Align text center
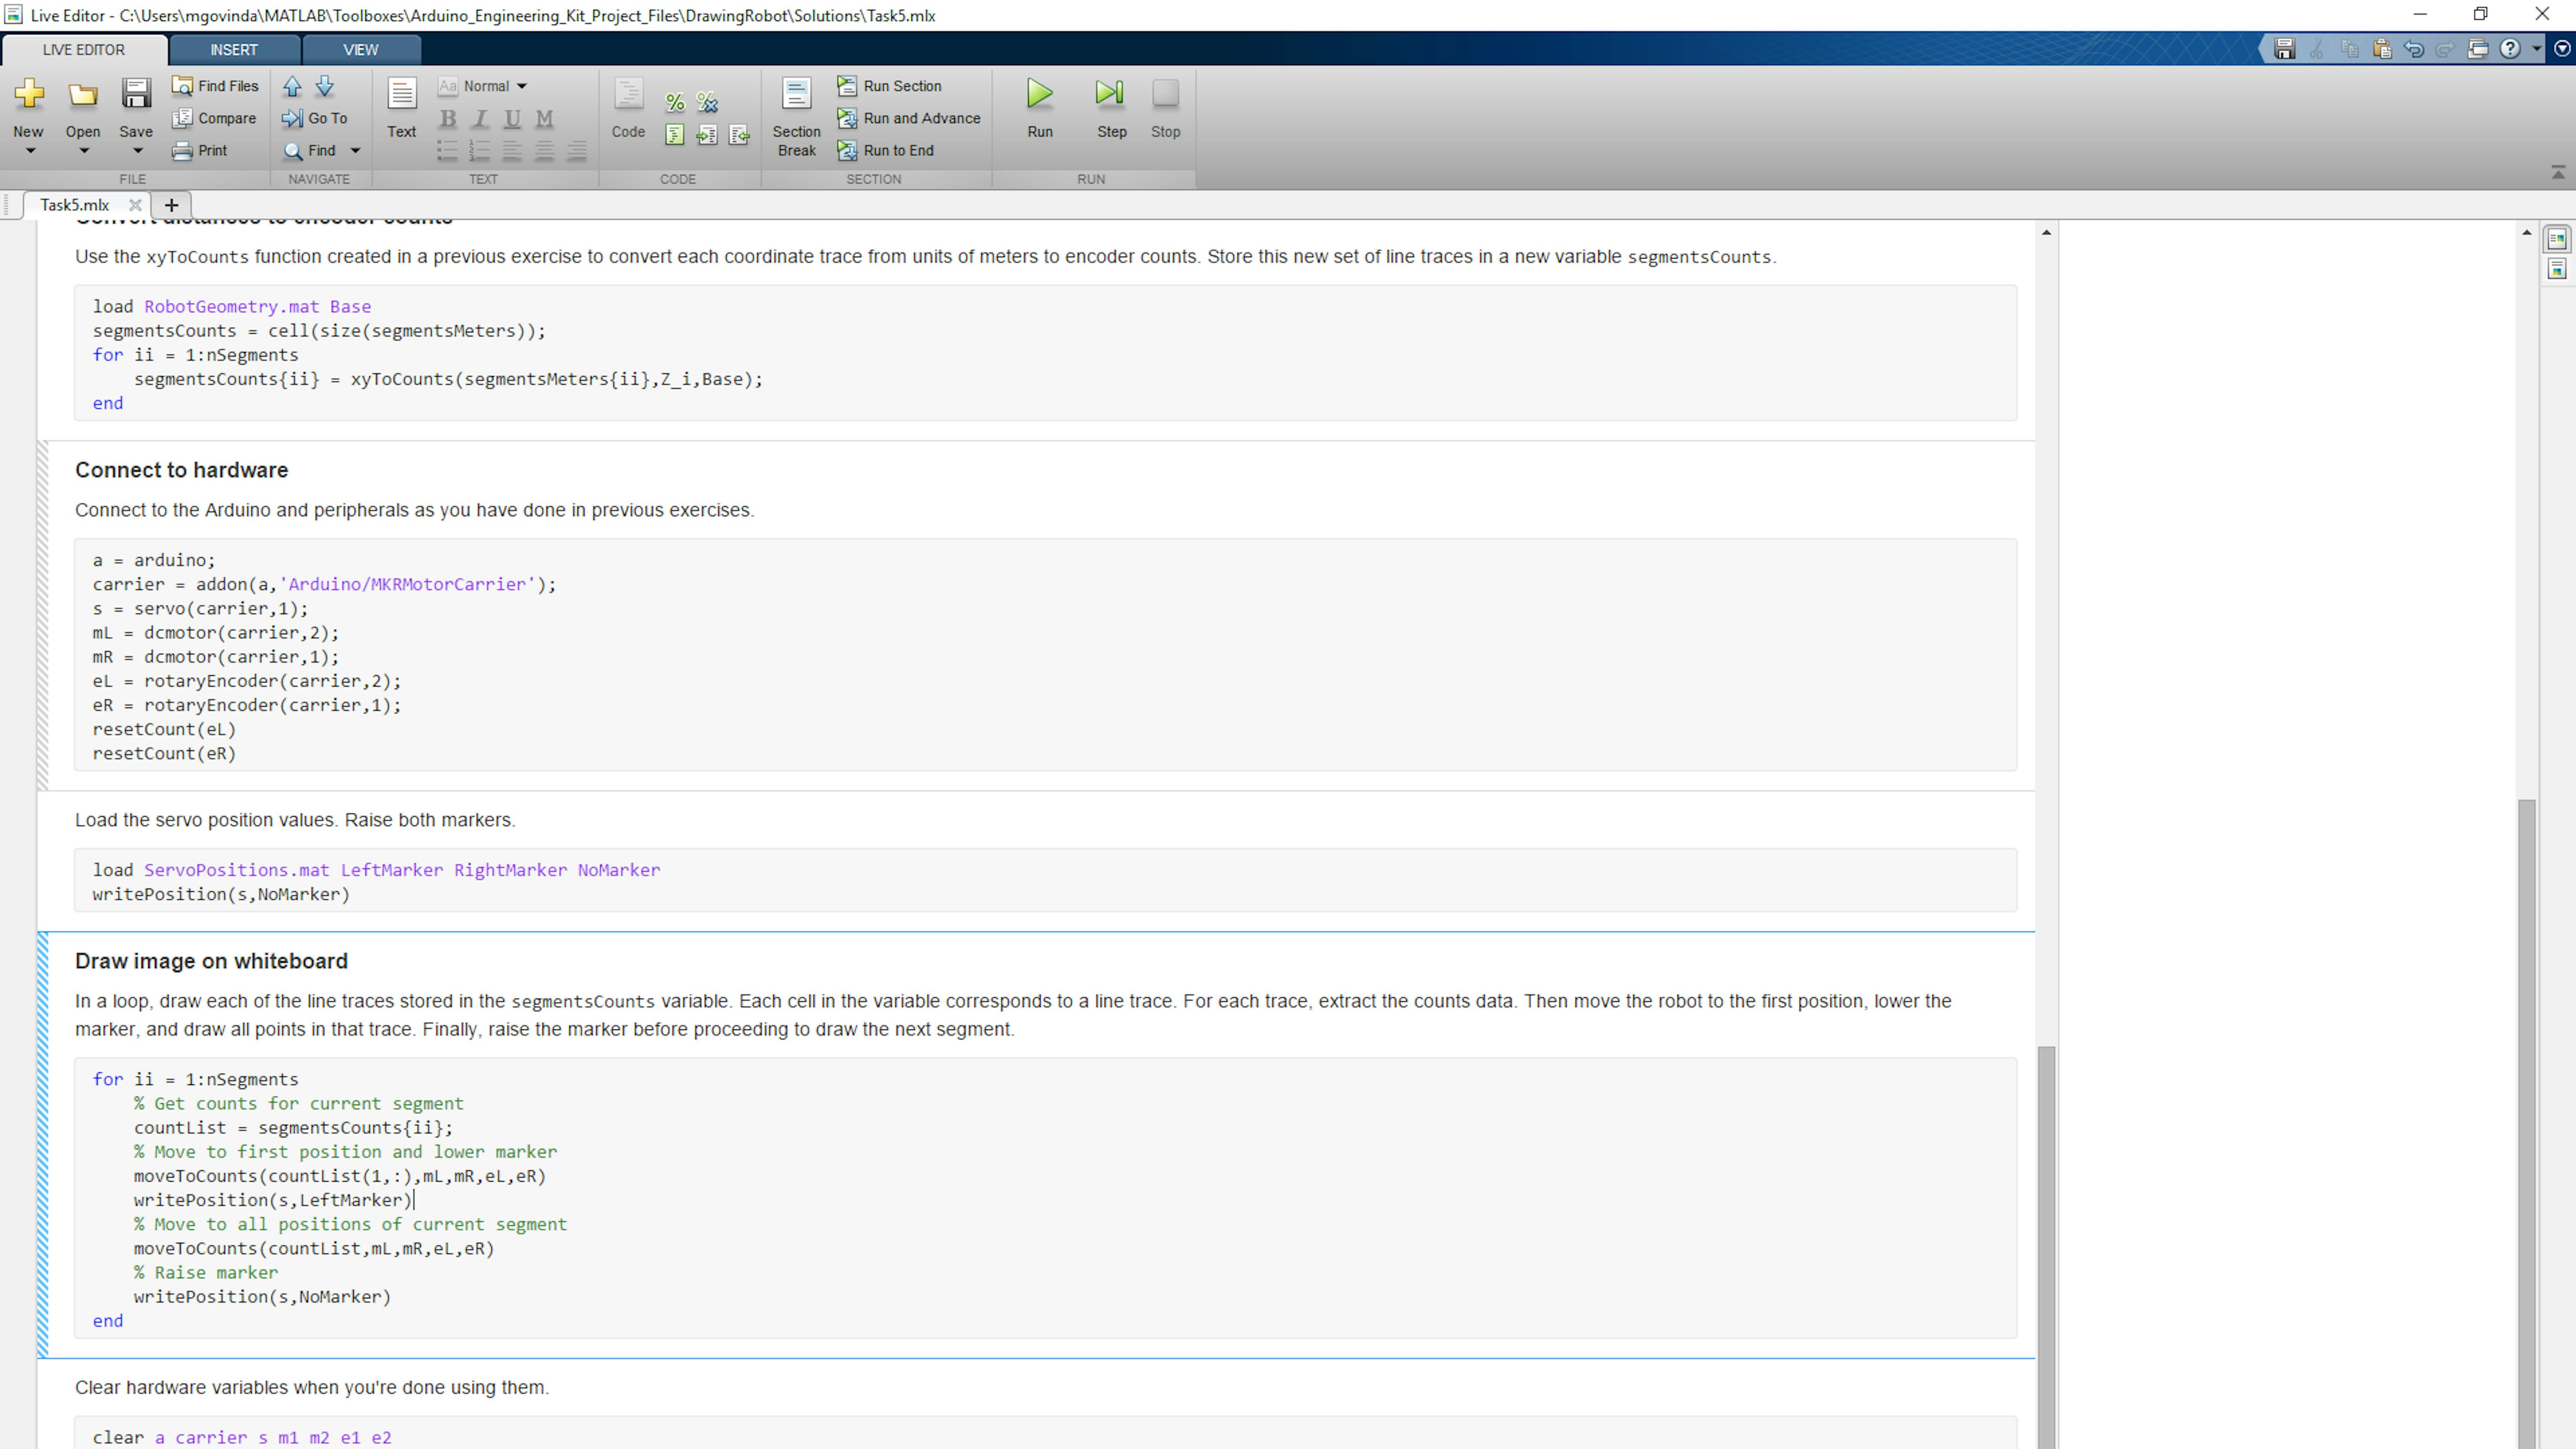Screen dimensions: 2576x1449 [x=544, y=151]
